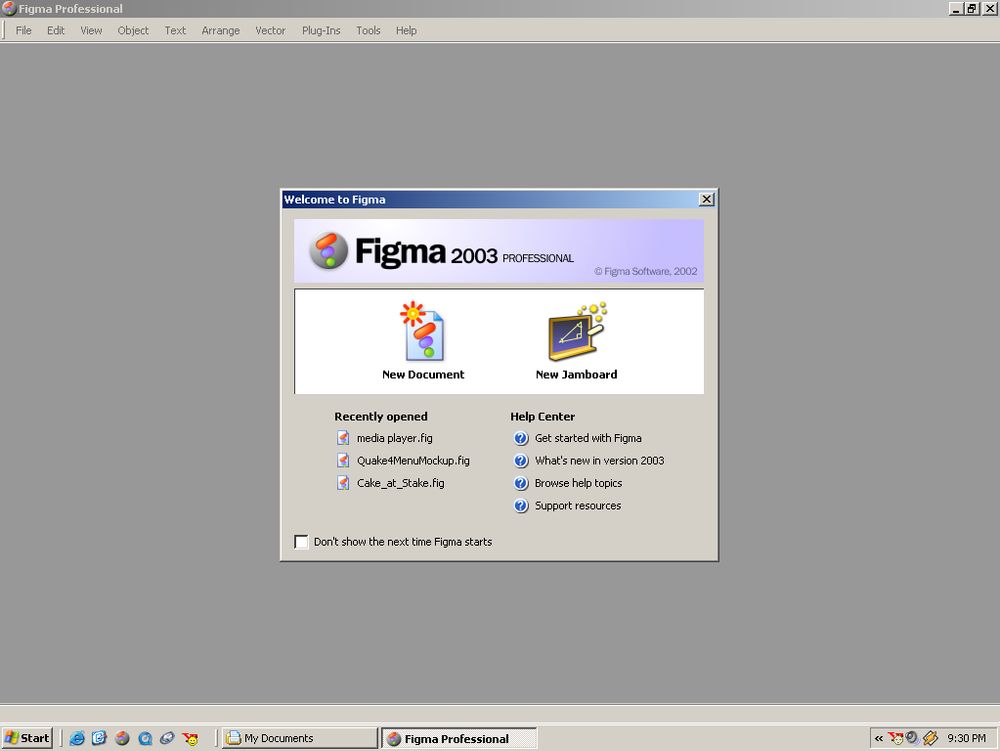This screenshot has height=751, width=1000.
Task: Restore down the Figma Professional window
Action: 971,8
